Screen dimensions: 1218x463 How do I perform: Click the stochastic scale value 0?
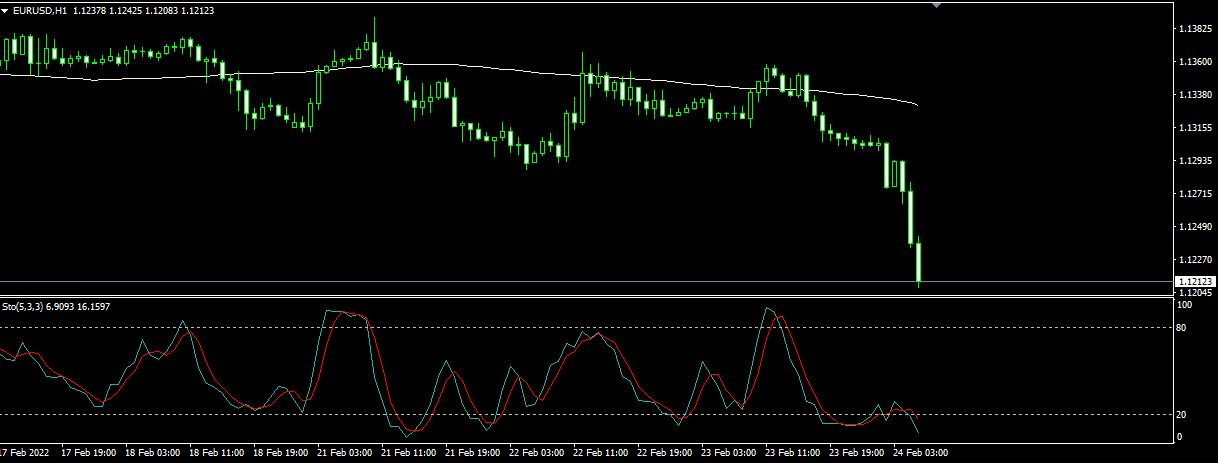(x=1182, y=436)
